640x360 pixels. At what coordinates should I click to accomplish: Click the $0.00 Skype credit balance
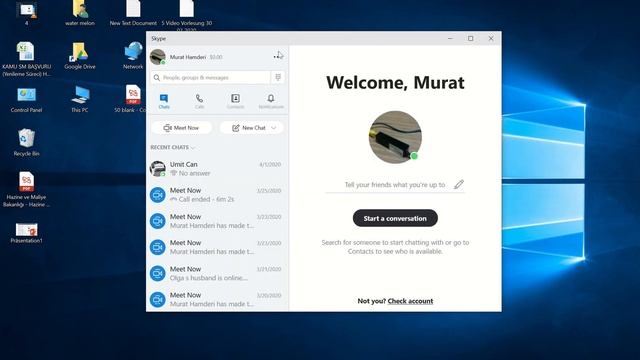216,57
